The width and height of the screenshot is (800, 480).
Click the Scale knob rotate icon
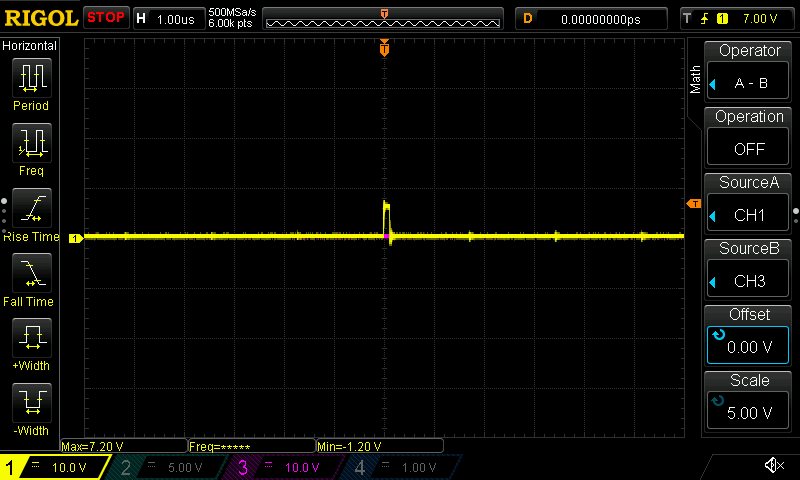click(718, 401)
